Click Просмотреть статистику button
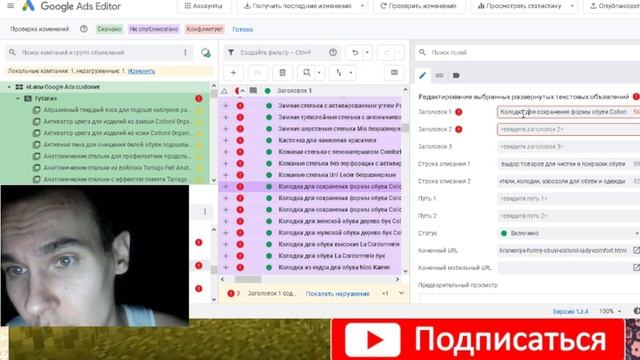The height and width of the screenshot is (360, 640). pyautogui.click(x=519, y=6)
